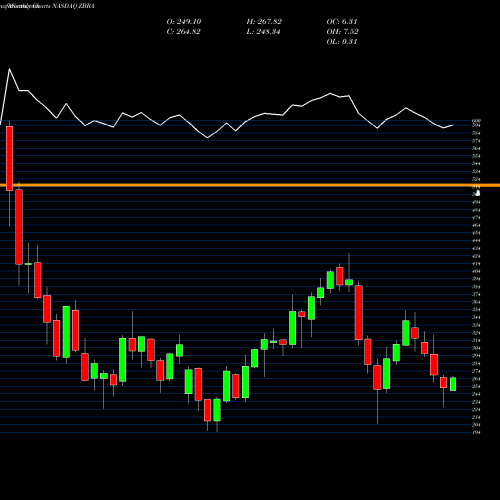Click the 'OH: 7.52' value
The height and width of the screenshot is (500, 500).
(342, 32)
